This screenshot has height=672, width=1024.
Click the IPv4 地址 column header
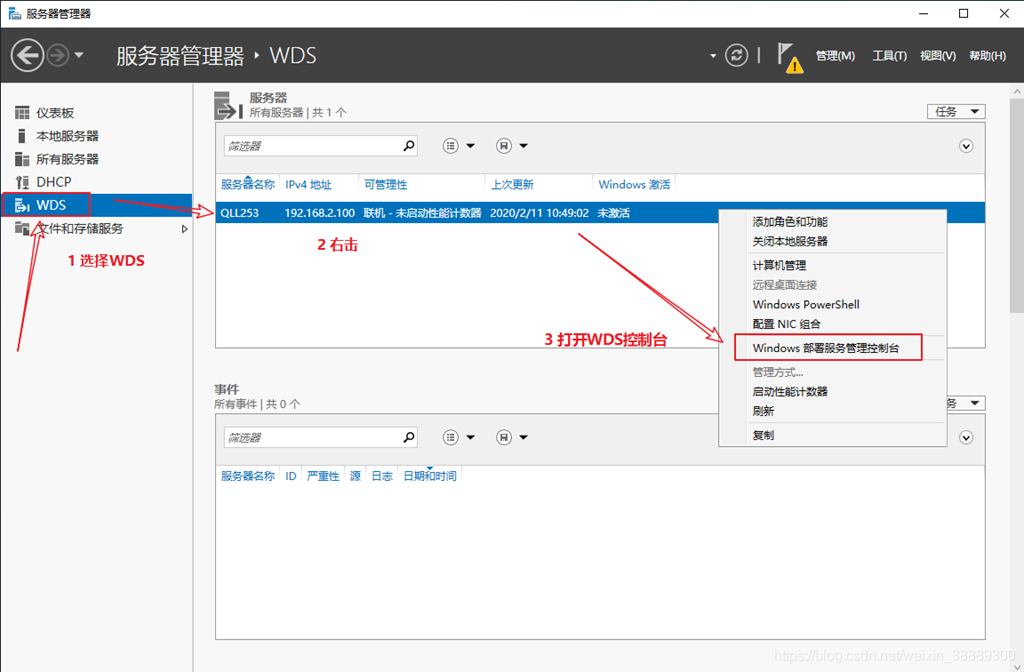click(x=308, y=185)
